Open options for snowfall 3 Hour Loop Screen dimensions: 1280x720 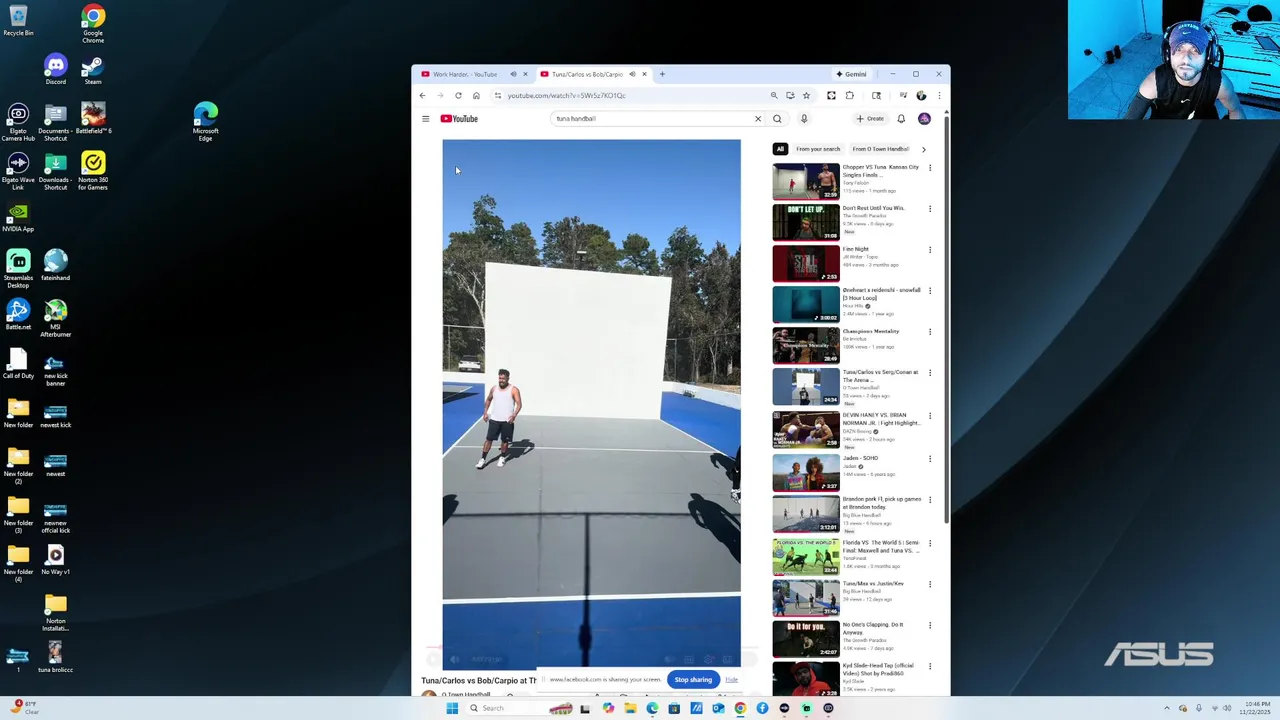click(x=930, y=291)
